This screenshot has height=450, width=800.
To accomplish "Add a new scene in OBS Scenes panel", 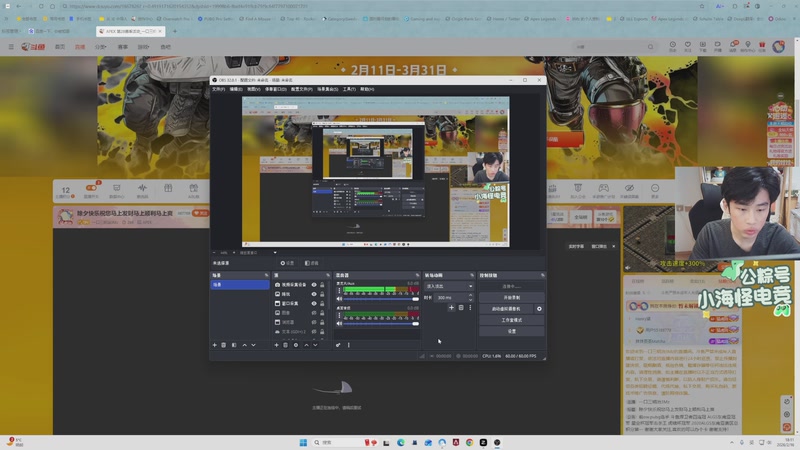I will click(x=214, y=345).
